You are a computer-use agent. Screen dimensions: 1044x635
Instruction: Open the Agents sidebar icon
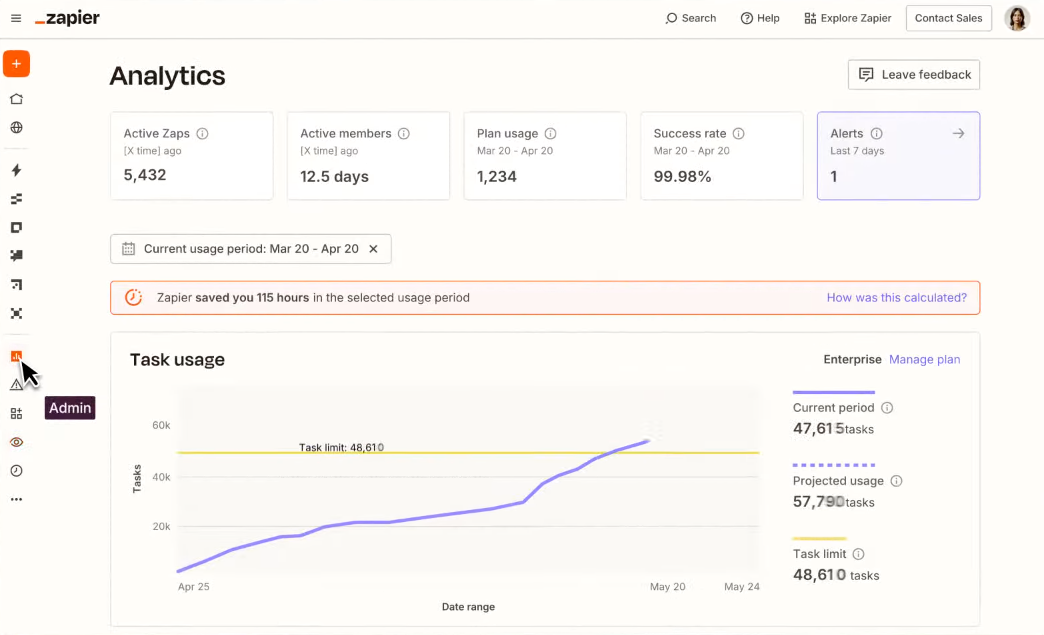pos(17,314)
